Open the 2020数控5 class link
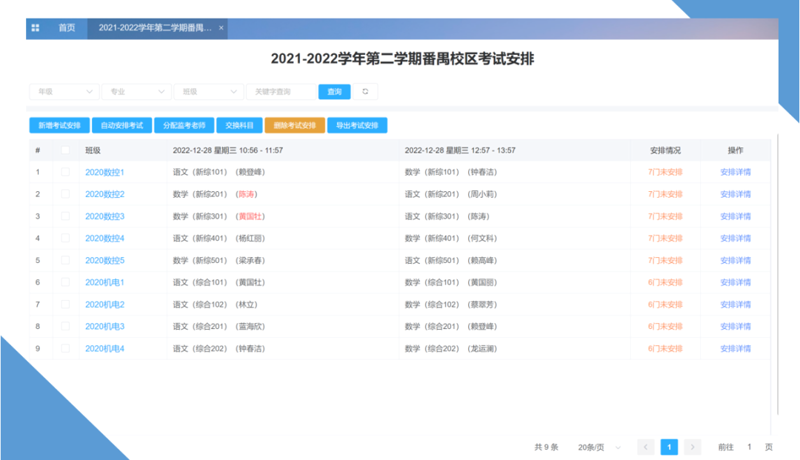The height and width of the screenshot is (460, 800). [105, 260]
